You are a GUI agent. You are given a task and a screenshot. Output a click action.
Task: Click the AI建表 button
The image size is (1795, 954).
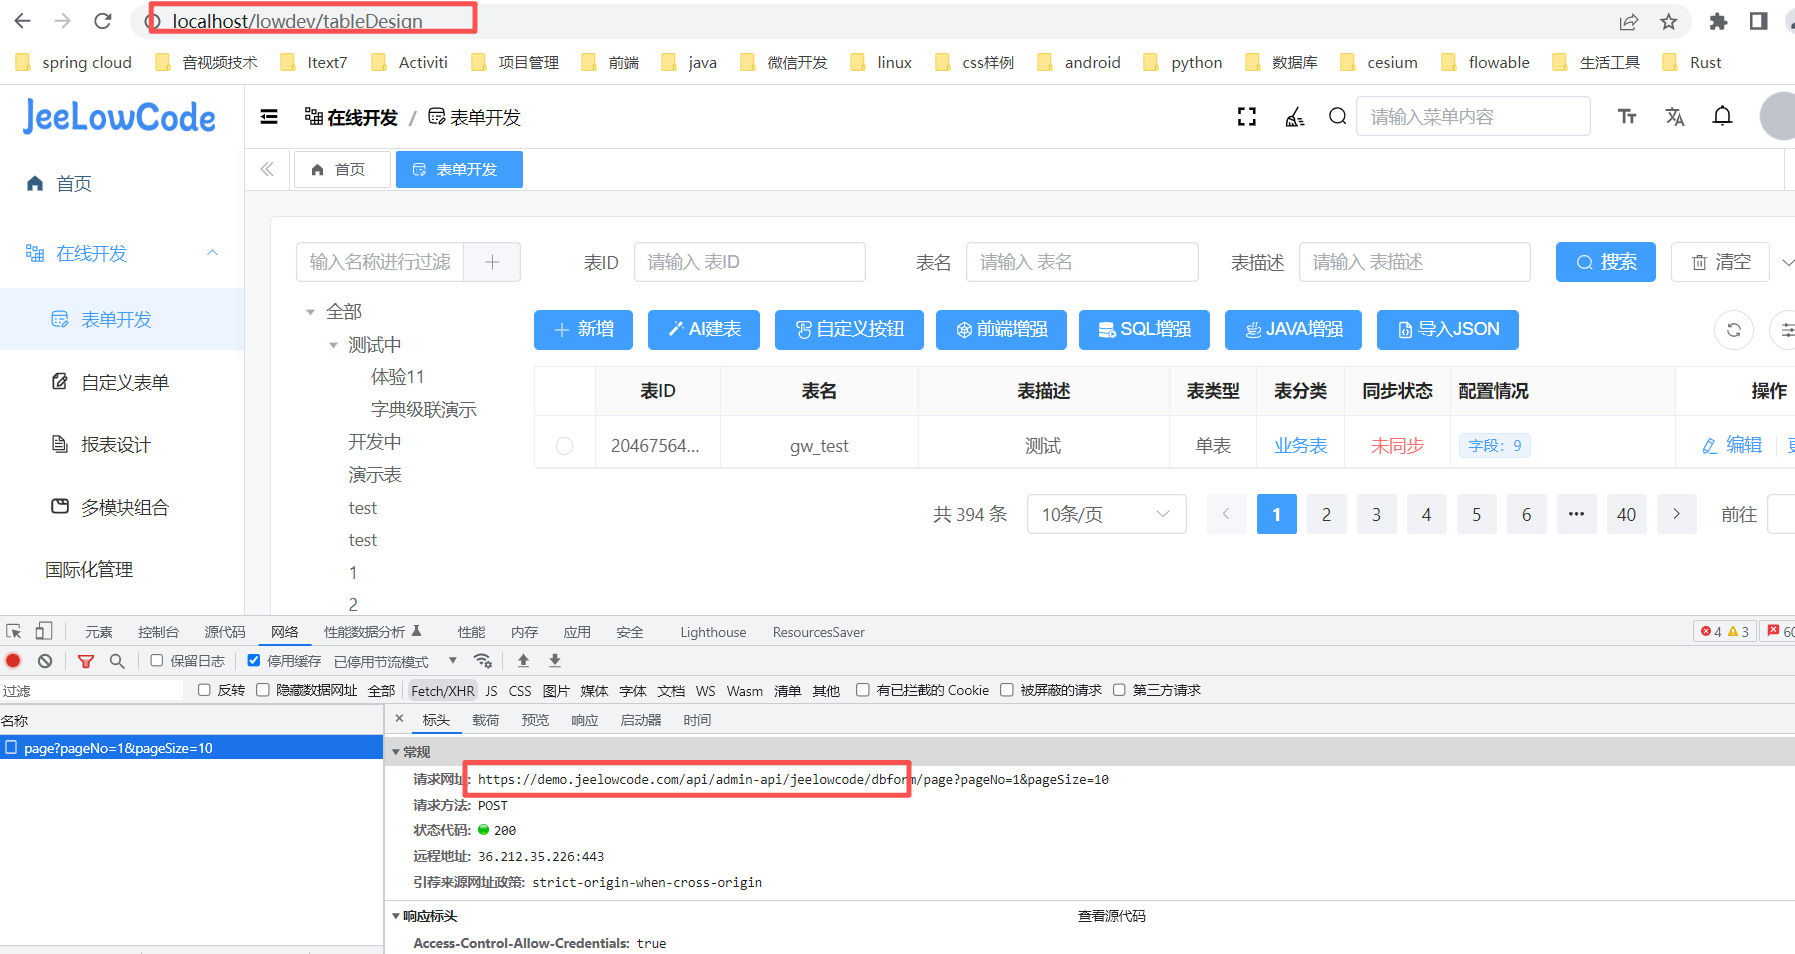703,330
